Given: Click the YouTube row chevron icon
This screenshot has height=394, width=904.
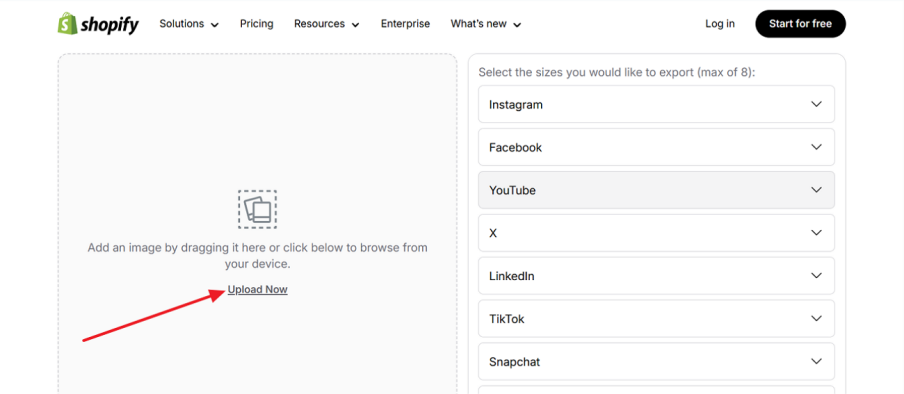Looking at the screenshot, I should 816,190.
